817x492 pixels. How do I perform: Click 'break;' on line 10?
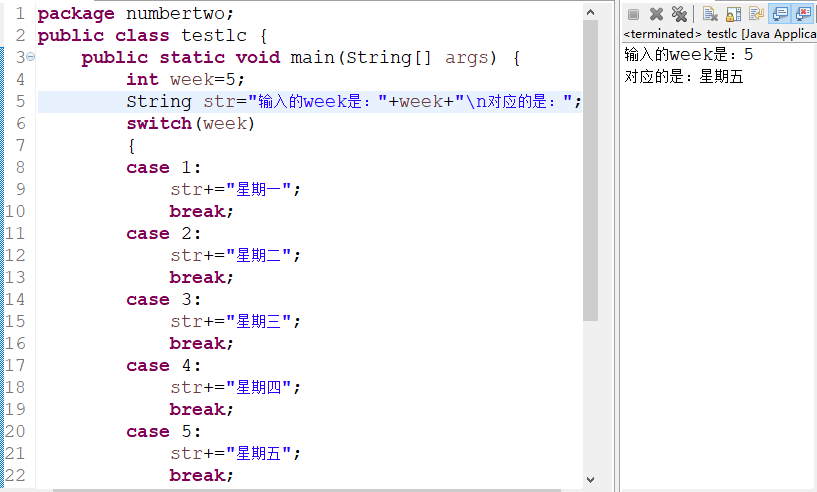pos(201,211)
